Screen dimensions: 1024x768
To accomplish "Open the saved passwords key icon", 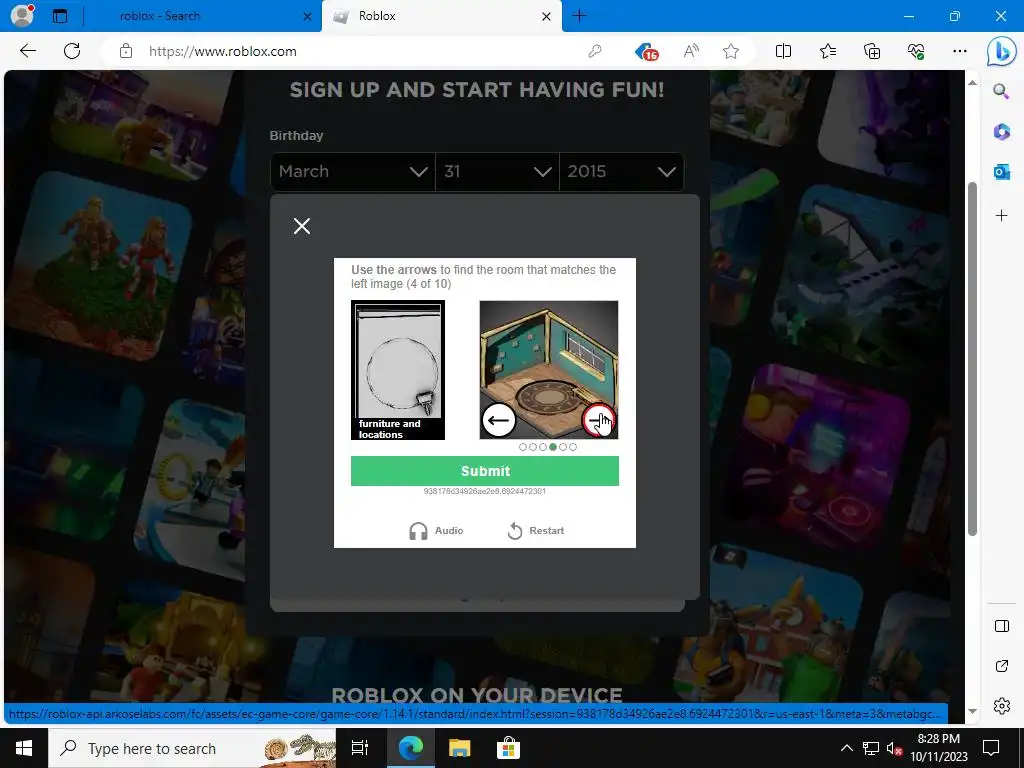I will 594,52.
